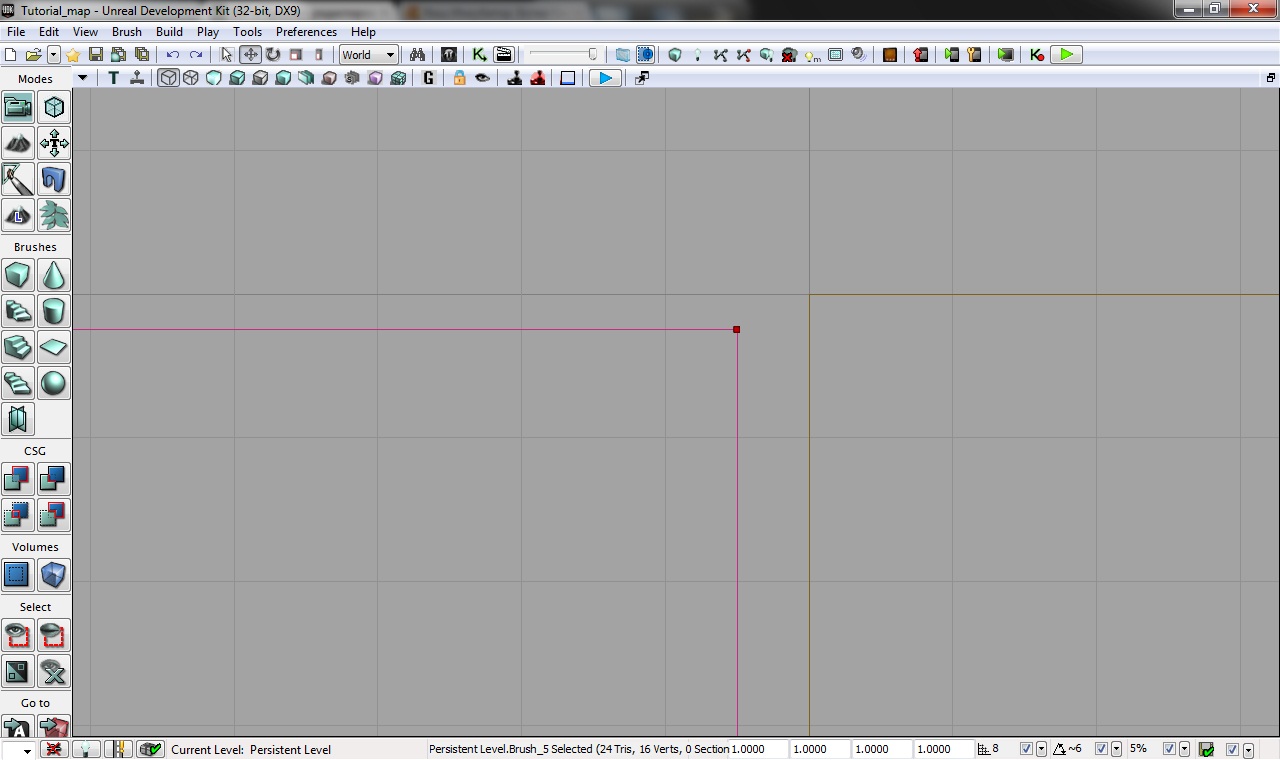Screen dimensions: 1280x760
Task: Toggle the drag grid snapping checkbox
Action: 1026,749
